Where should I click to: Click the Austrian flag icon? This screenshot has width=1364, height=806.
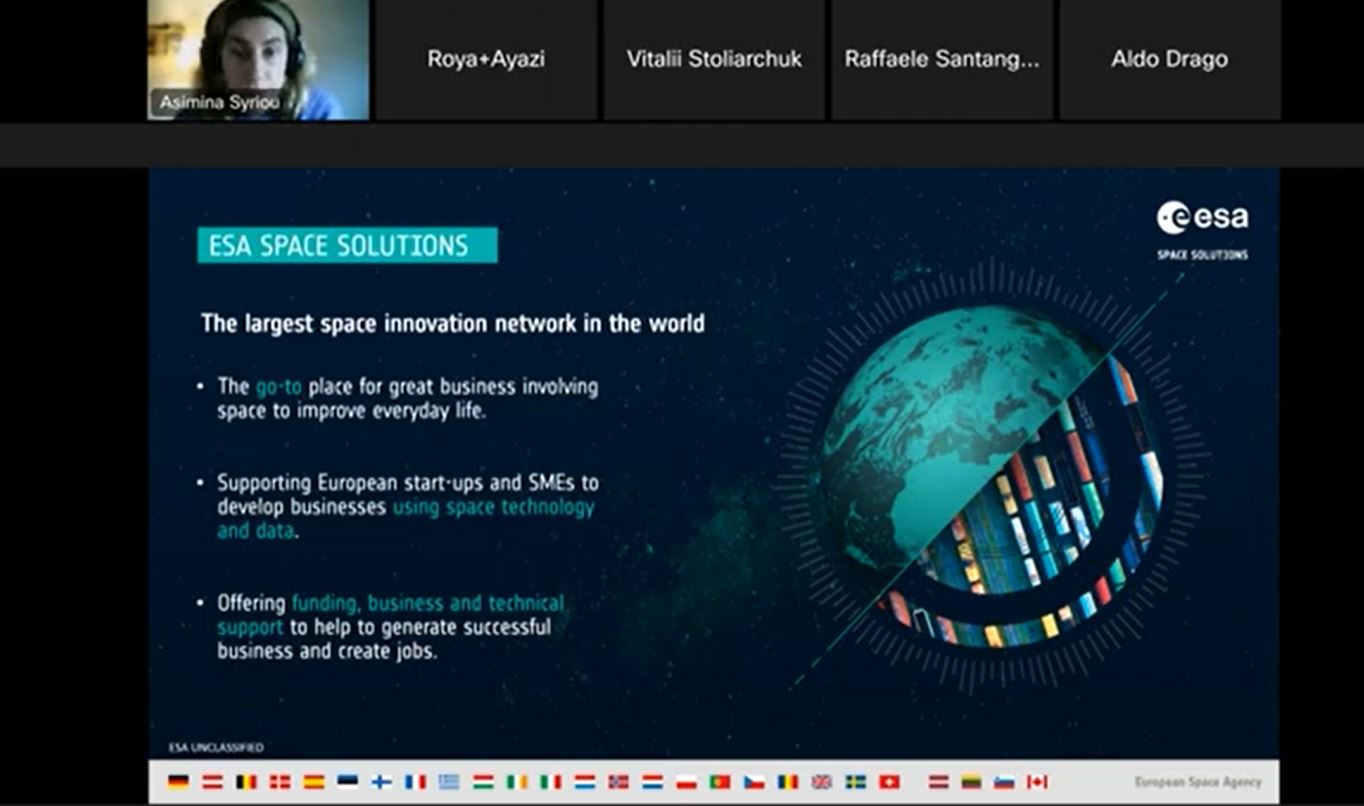[x=213, y=782]
